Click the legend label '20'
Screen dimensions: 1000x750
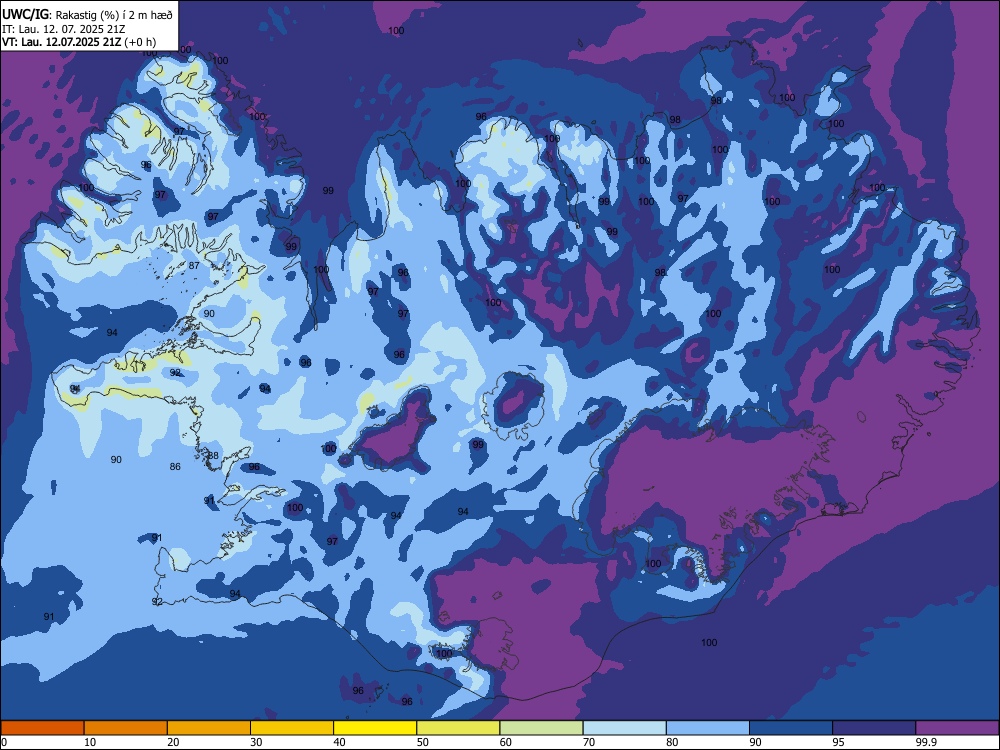173,742
